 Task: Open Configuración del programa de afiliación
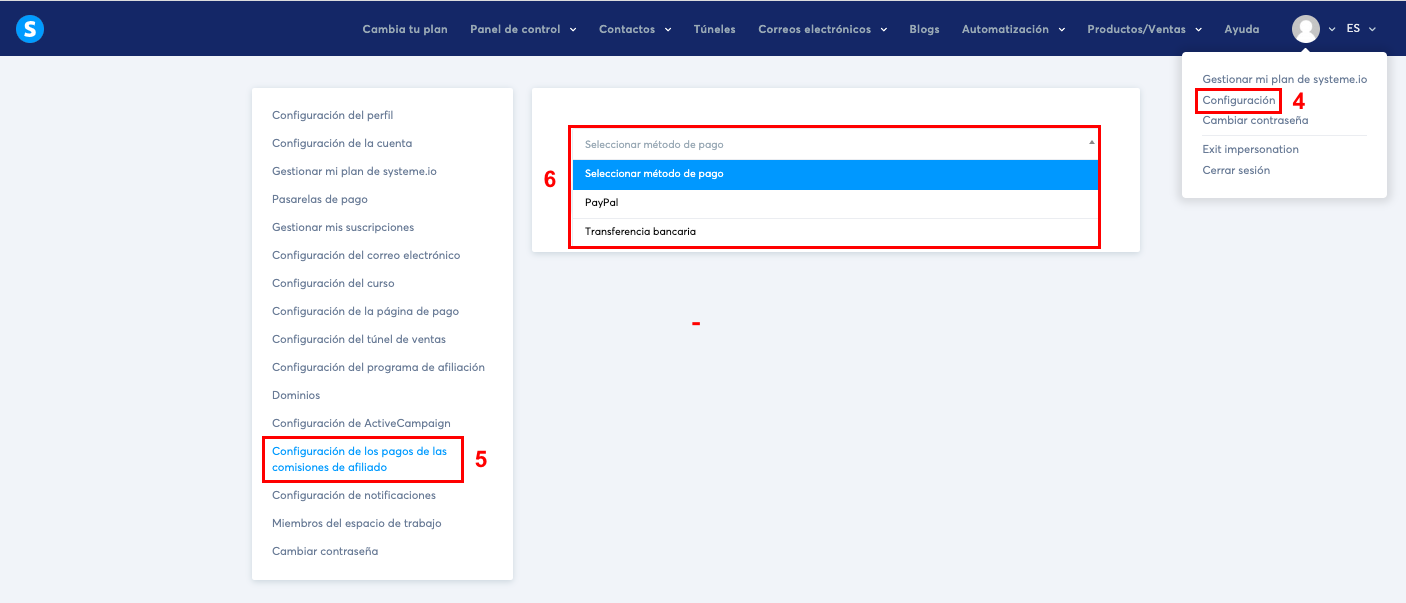pos(379,367)
